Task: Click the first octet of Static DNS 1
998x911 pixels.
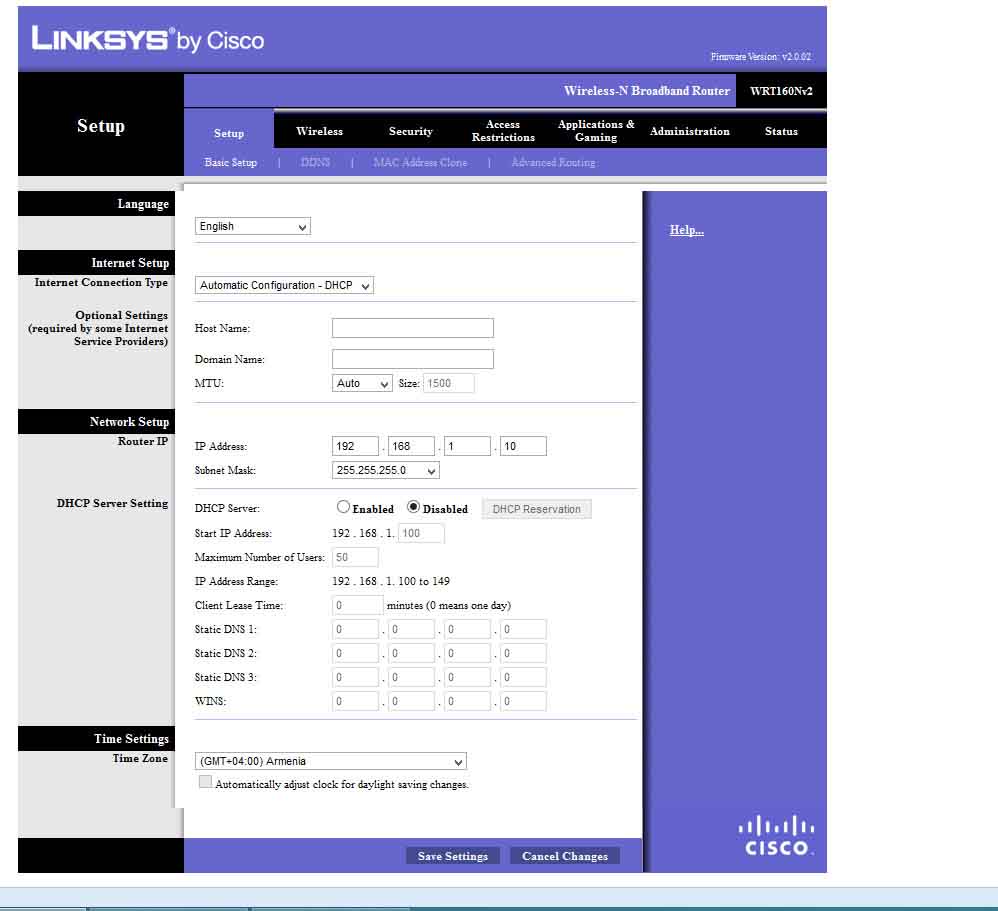Action: click(x=355, y=630)
